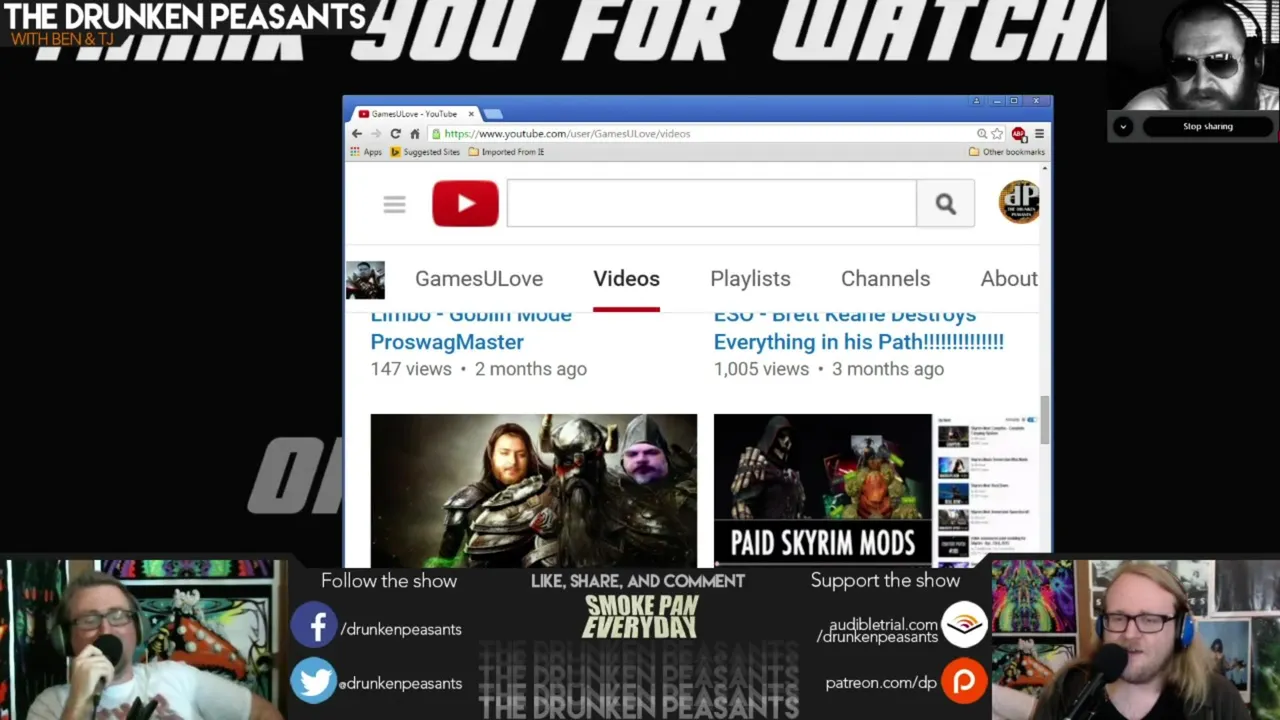1280x720 pixels.
Task: Open Other bookmarks folder
Action: point(1007,152)
